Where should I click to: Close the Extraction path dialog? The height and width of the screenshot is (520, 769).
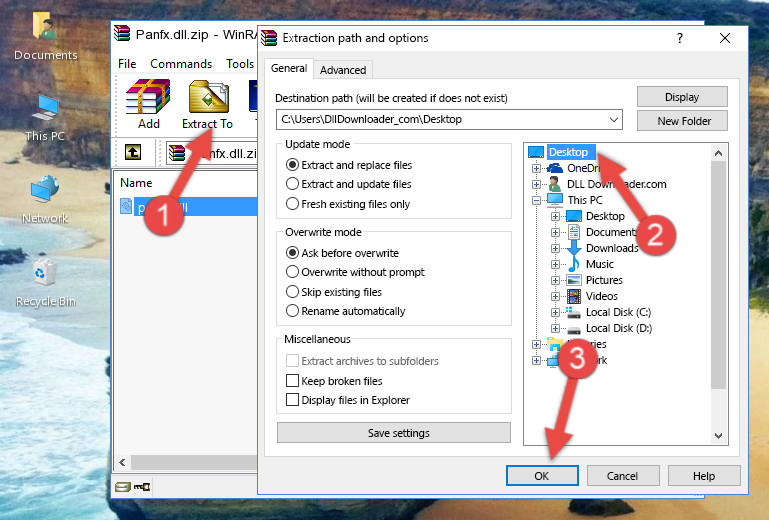click(725, 38)
